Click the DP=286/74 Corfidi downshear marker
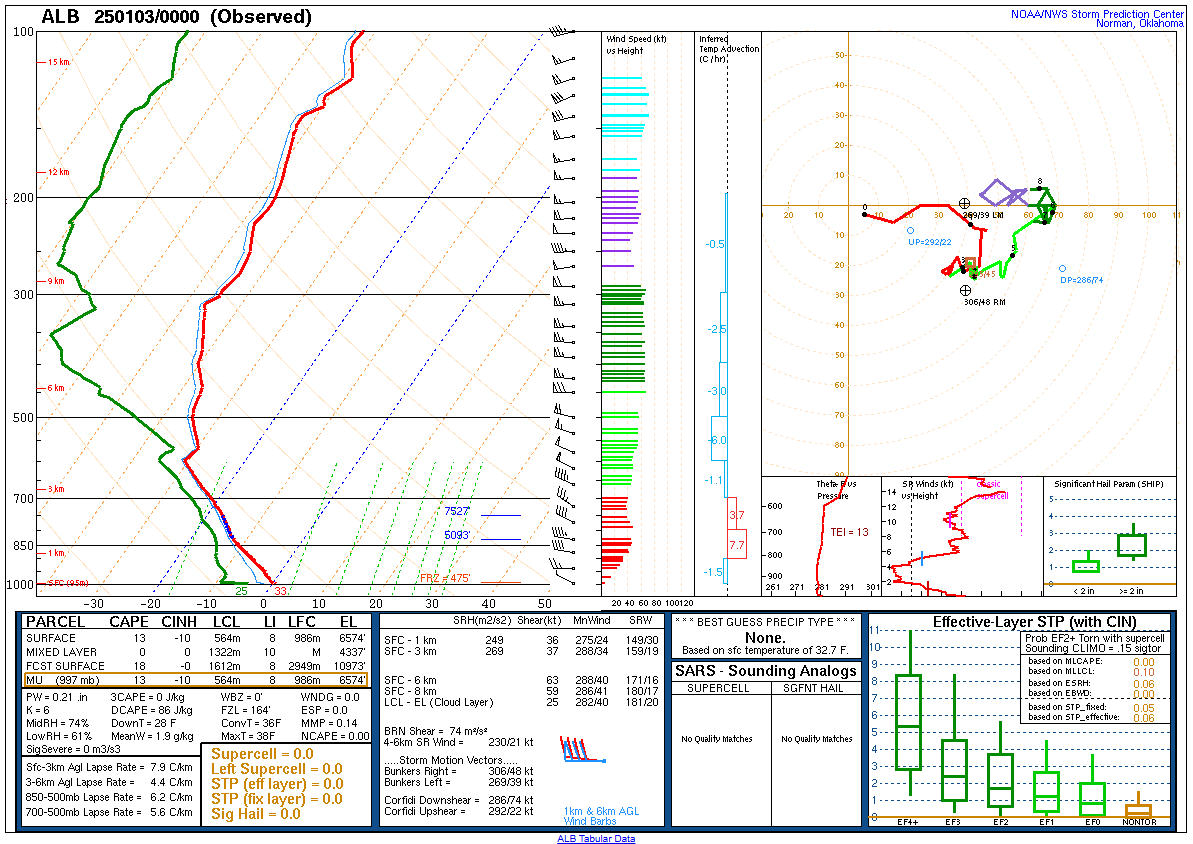1193x844 pixels. (1063, 269)
